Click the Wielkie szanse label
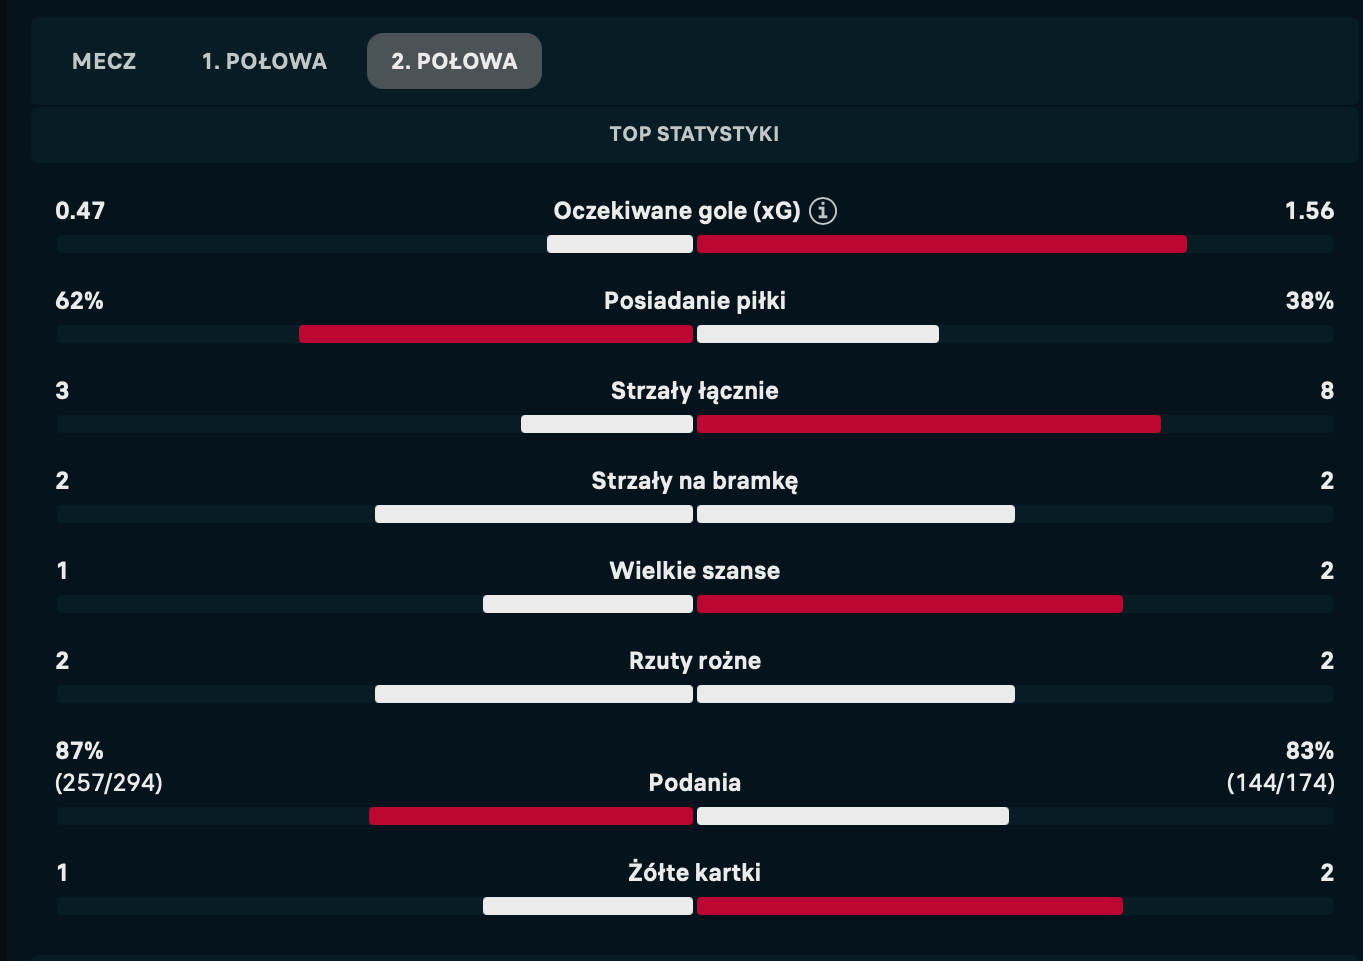The width and height of the screenshot is (1363, 961). coord(695,571)
